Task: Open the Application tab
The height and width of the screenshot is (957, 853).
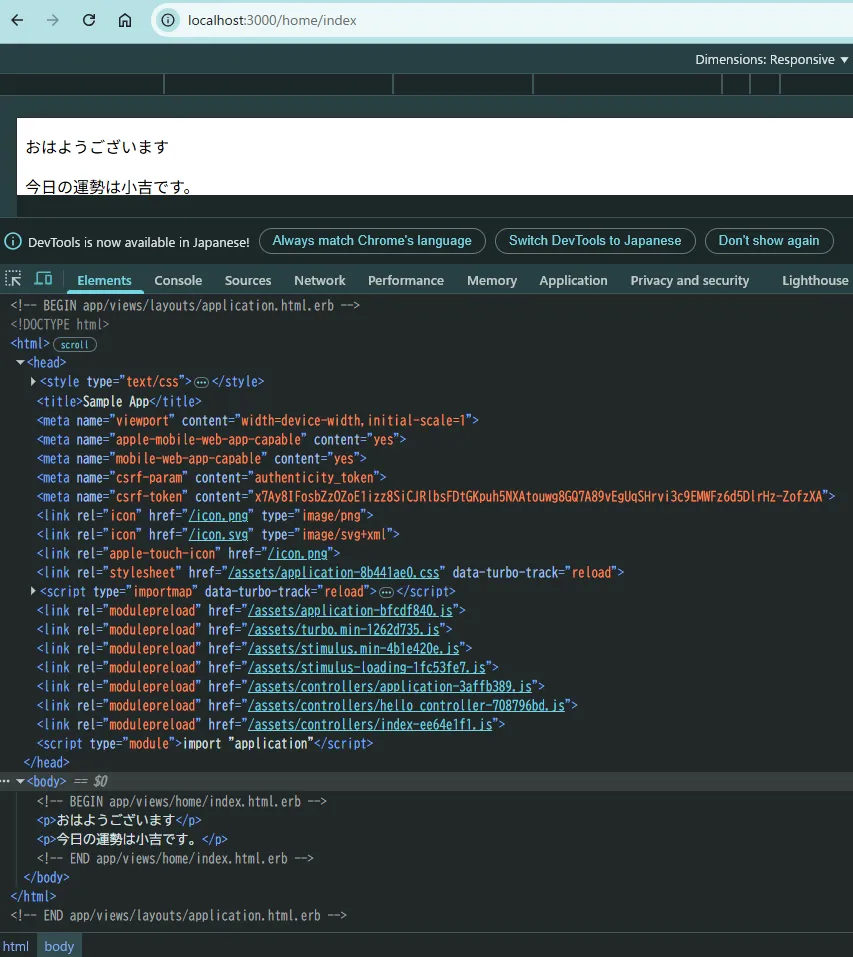Action: (x=574, y=280)
